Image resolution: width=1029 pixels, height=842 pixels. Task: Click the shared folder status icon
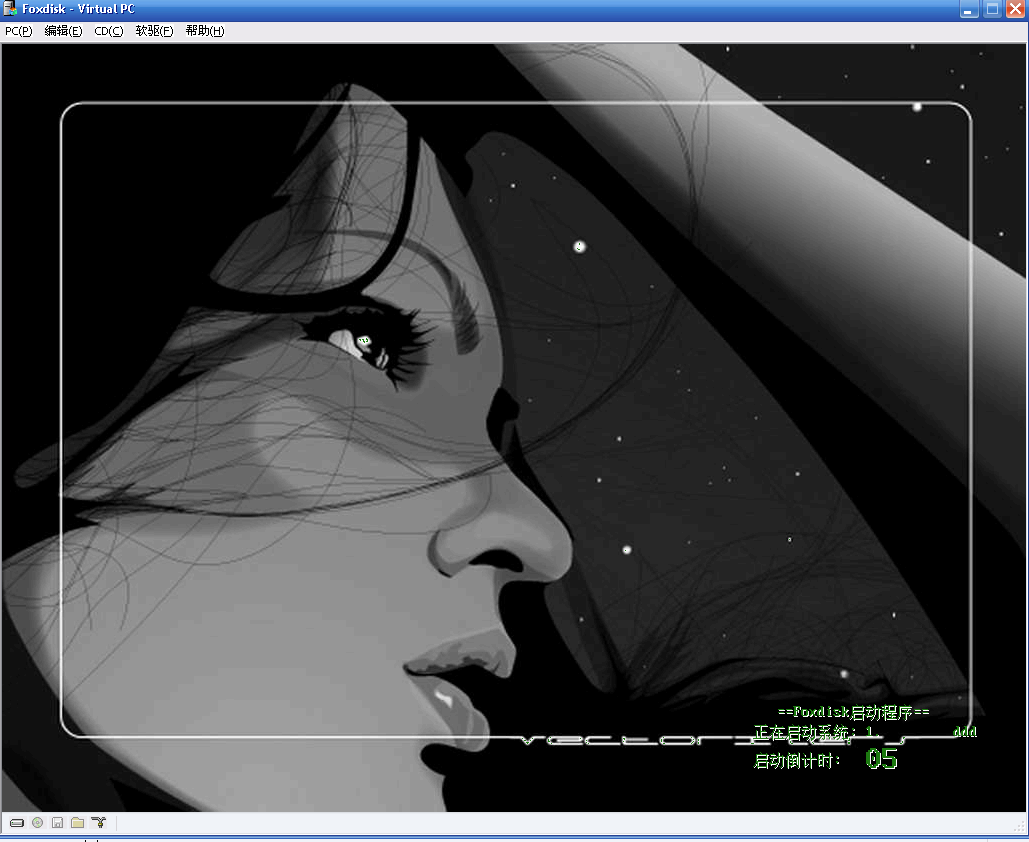77,823
